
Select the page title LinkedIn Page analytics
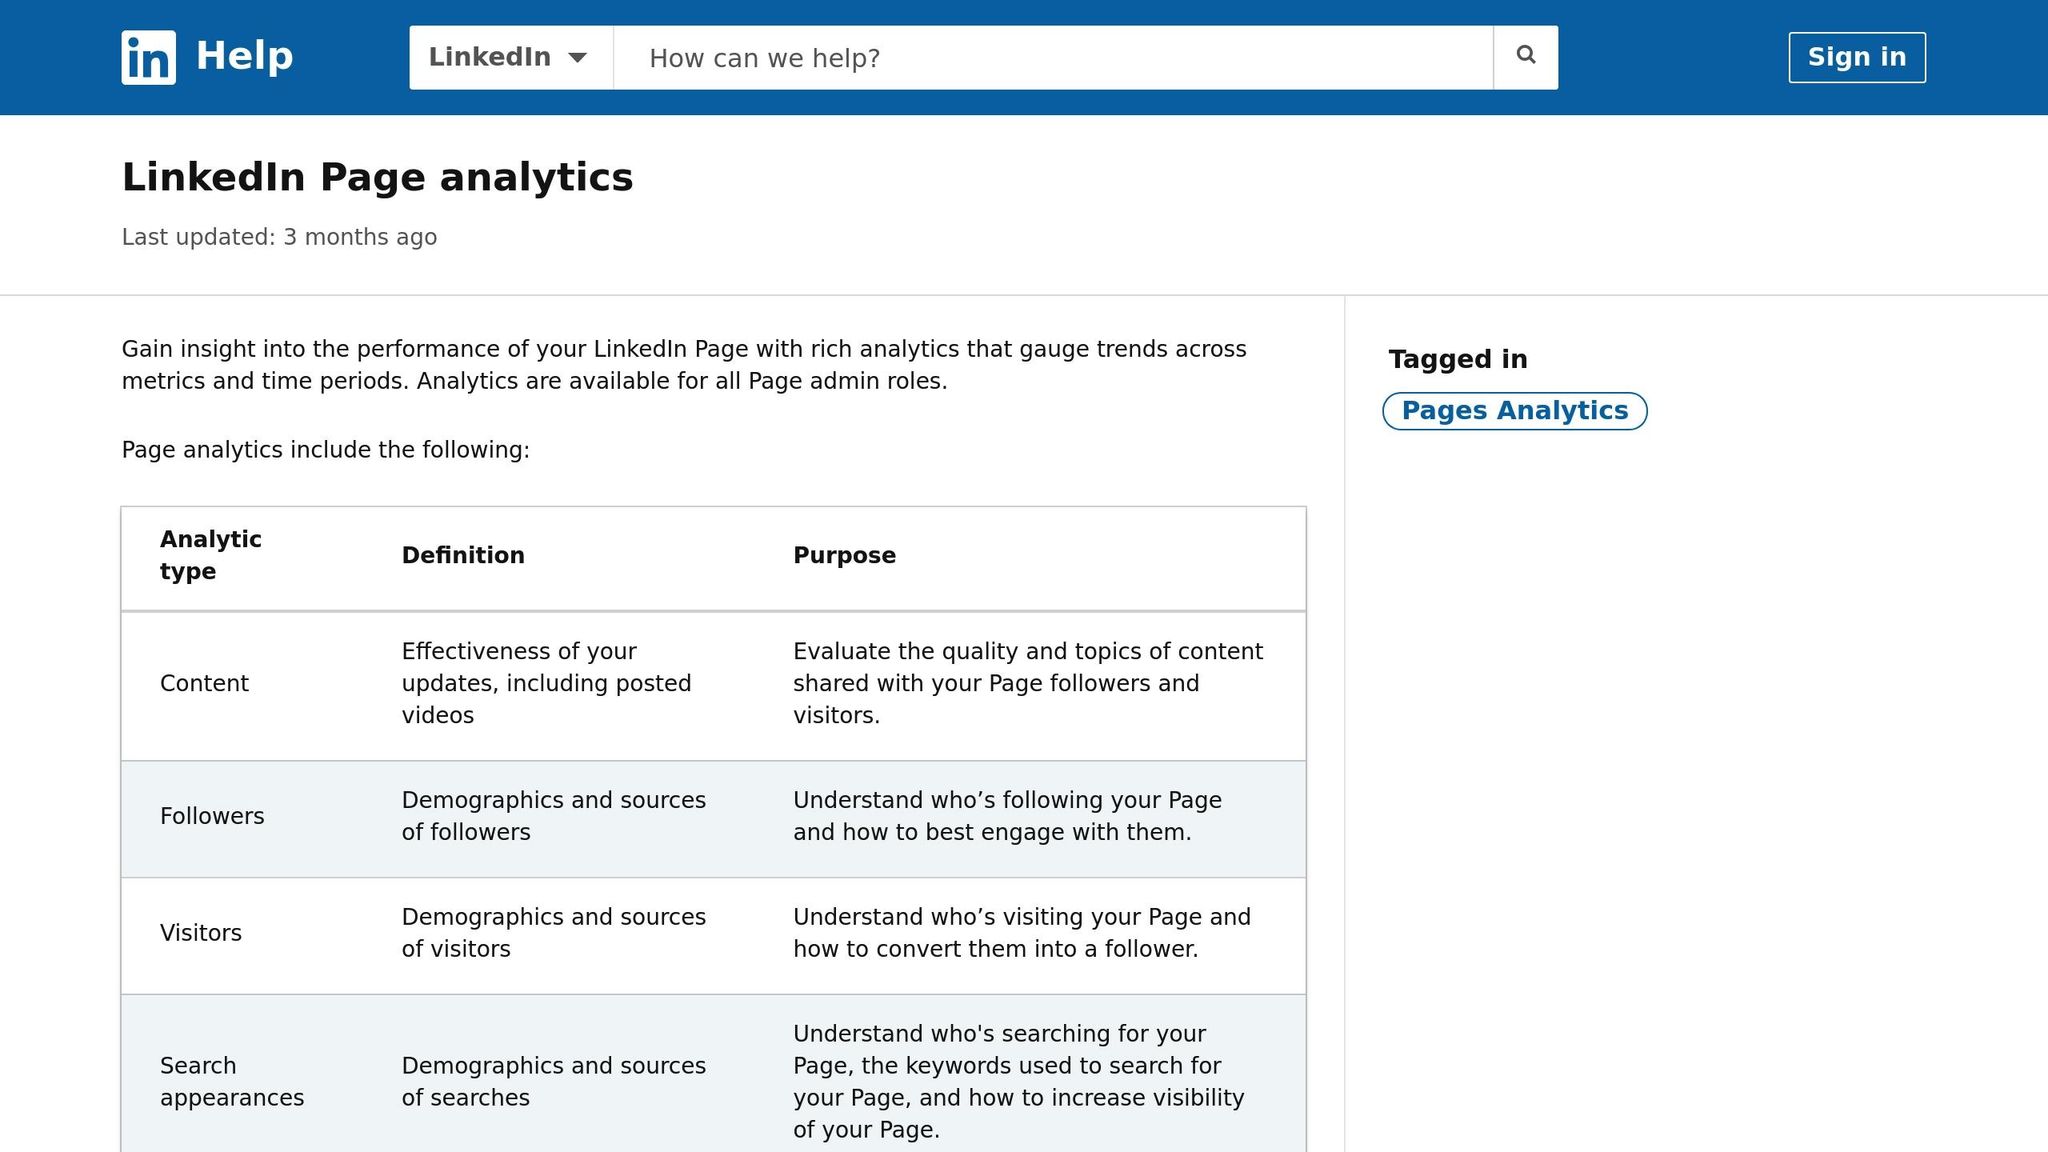377,177
